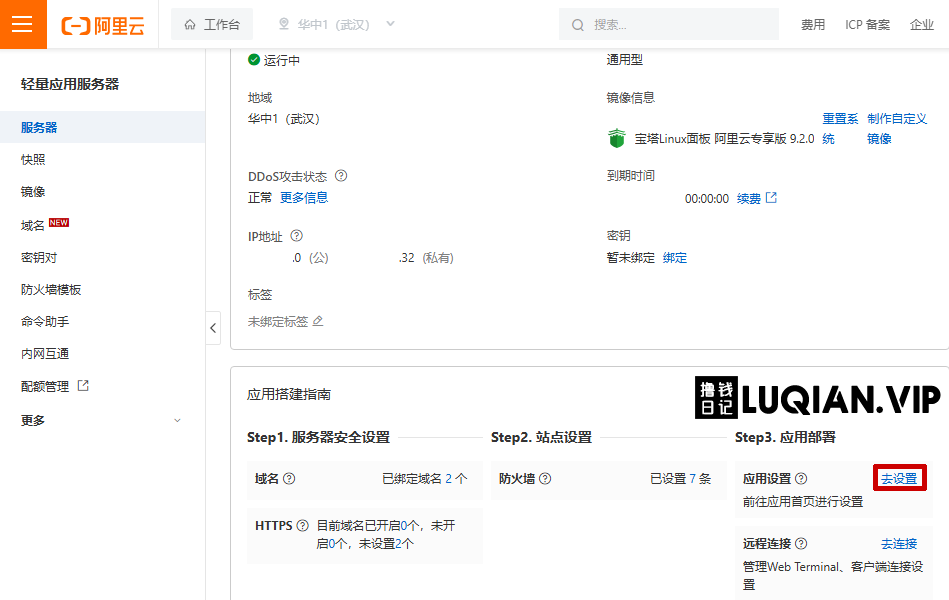Screen dimensions: 949x600
Task: Click the help icon next to DDoS攻击状态
Action: 341,175
